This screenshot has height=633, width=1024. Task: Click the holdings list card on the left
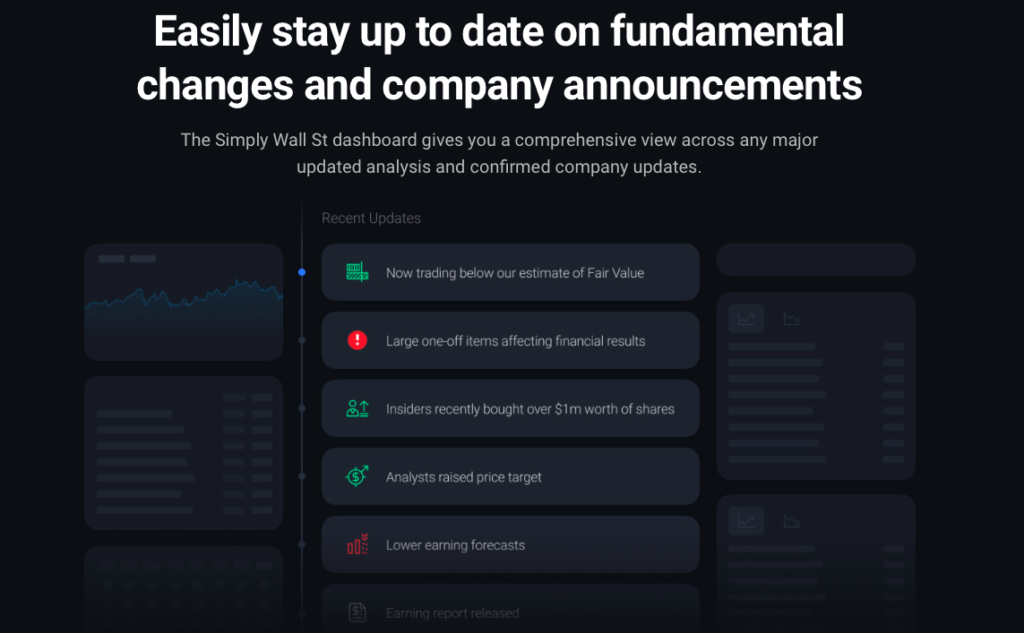(183, 452)
